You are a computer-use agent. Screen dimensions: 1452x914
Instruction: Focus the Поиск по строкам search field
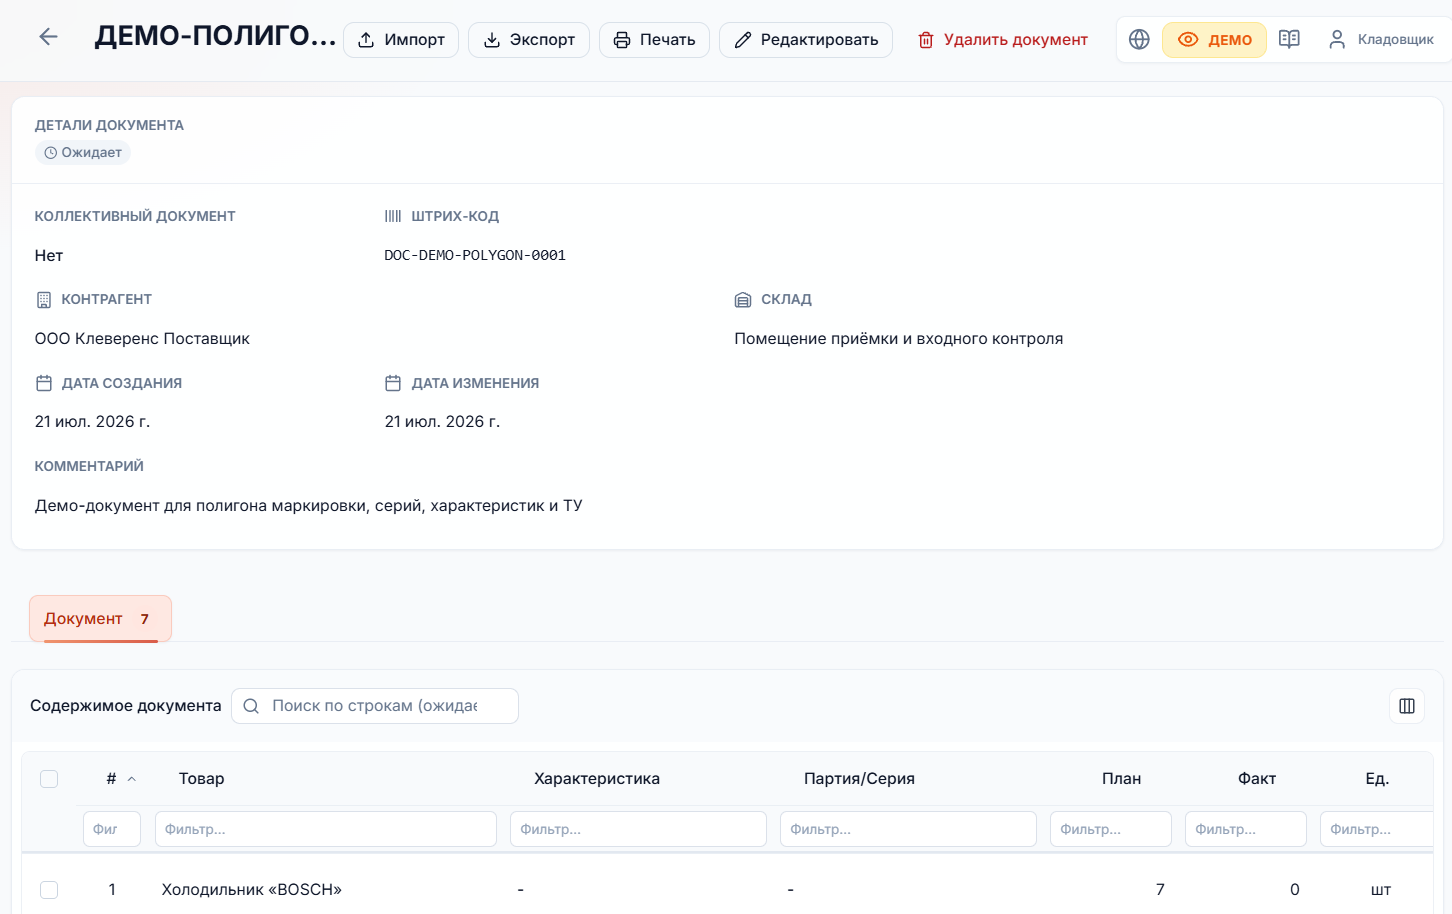(x=375, y=706)
